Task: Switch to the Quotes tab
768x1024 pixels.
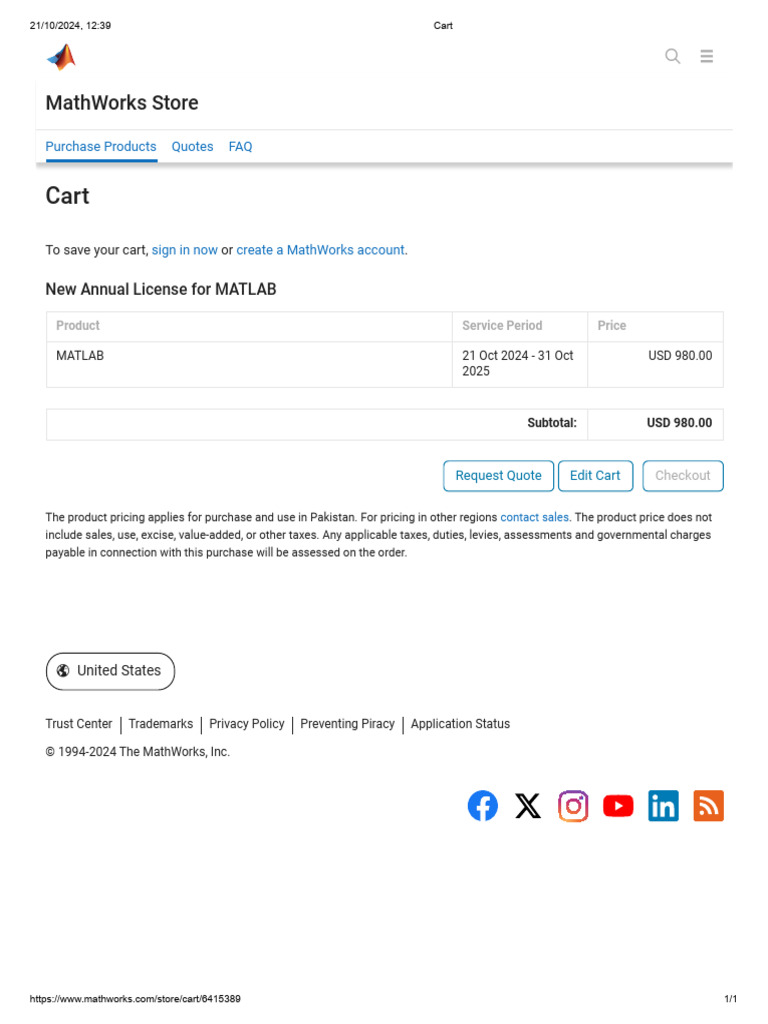Action: 192,147
